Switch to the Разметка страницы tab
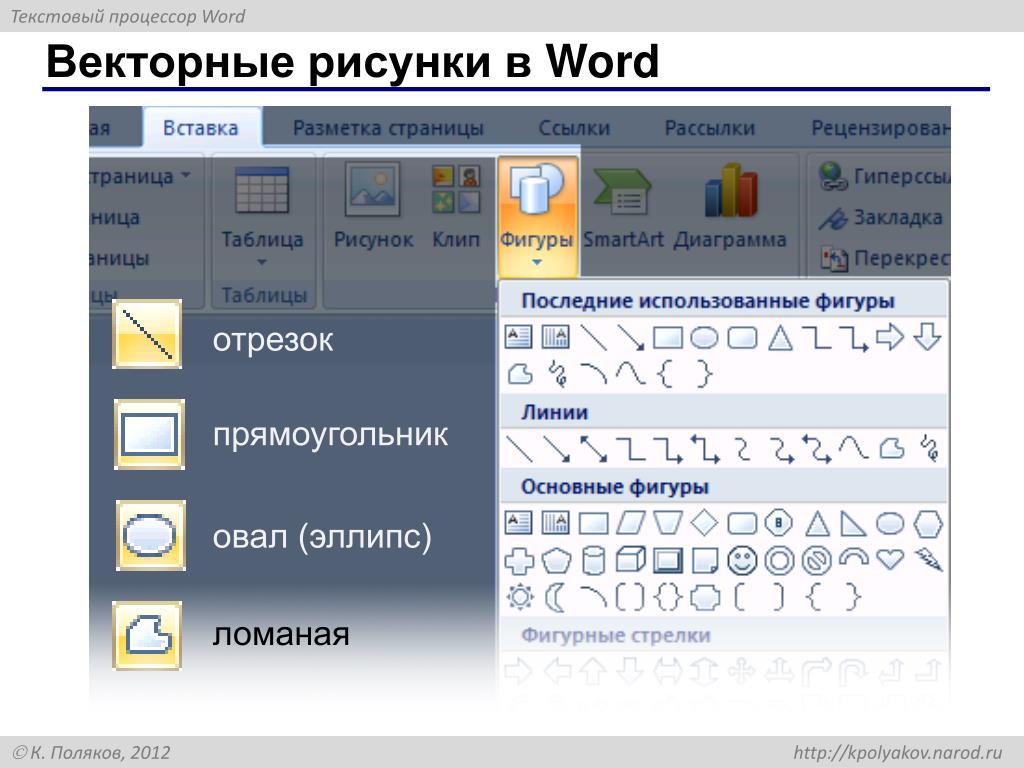1024x768 pixels. tap(388, 128)
